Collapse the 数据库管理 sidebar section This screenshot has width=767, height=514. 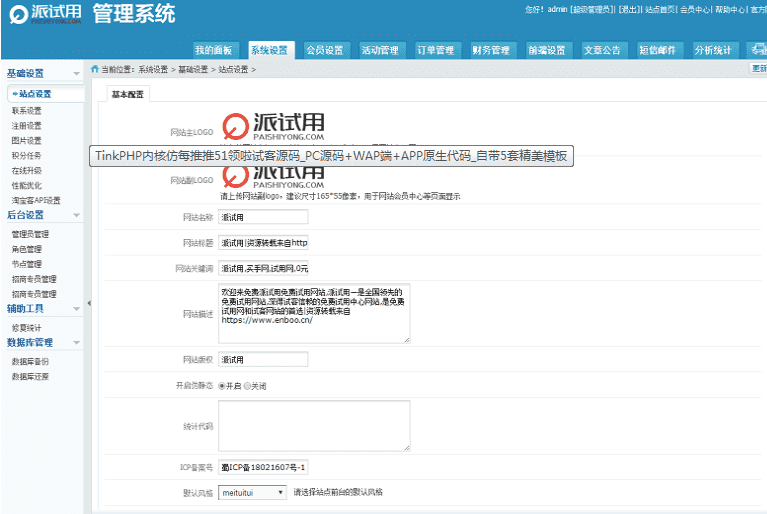tap(76, 343)
